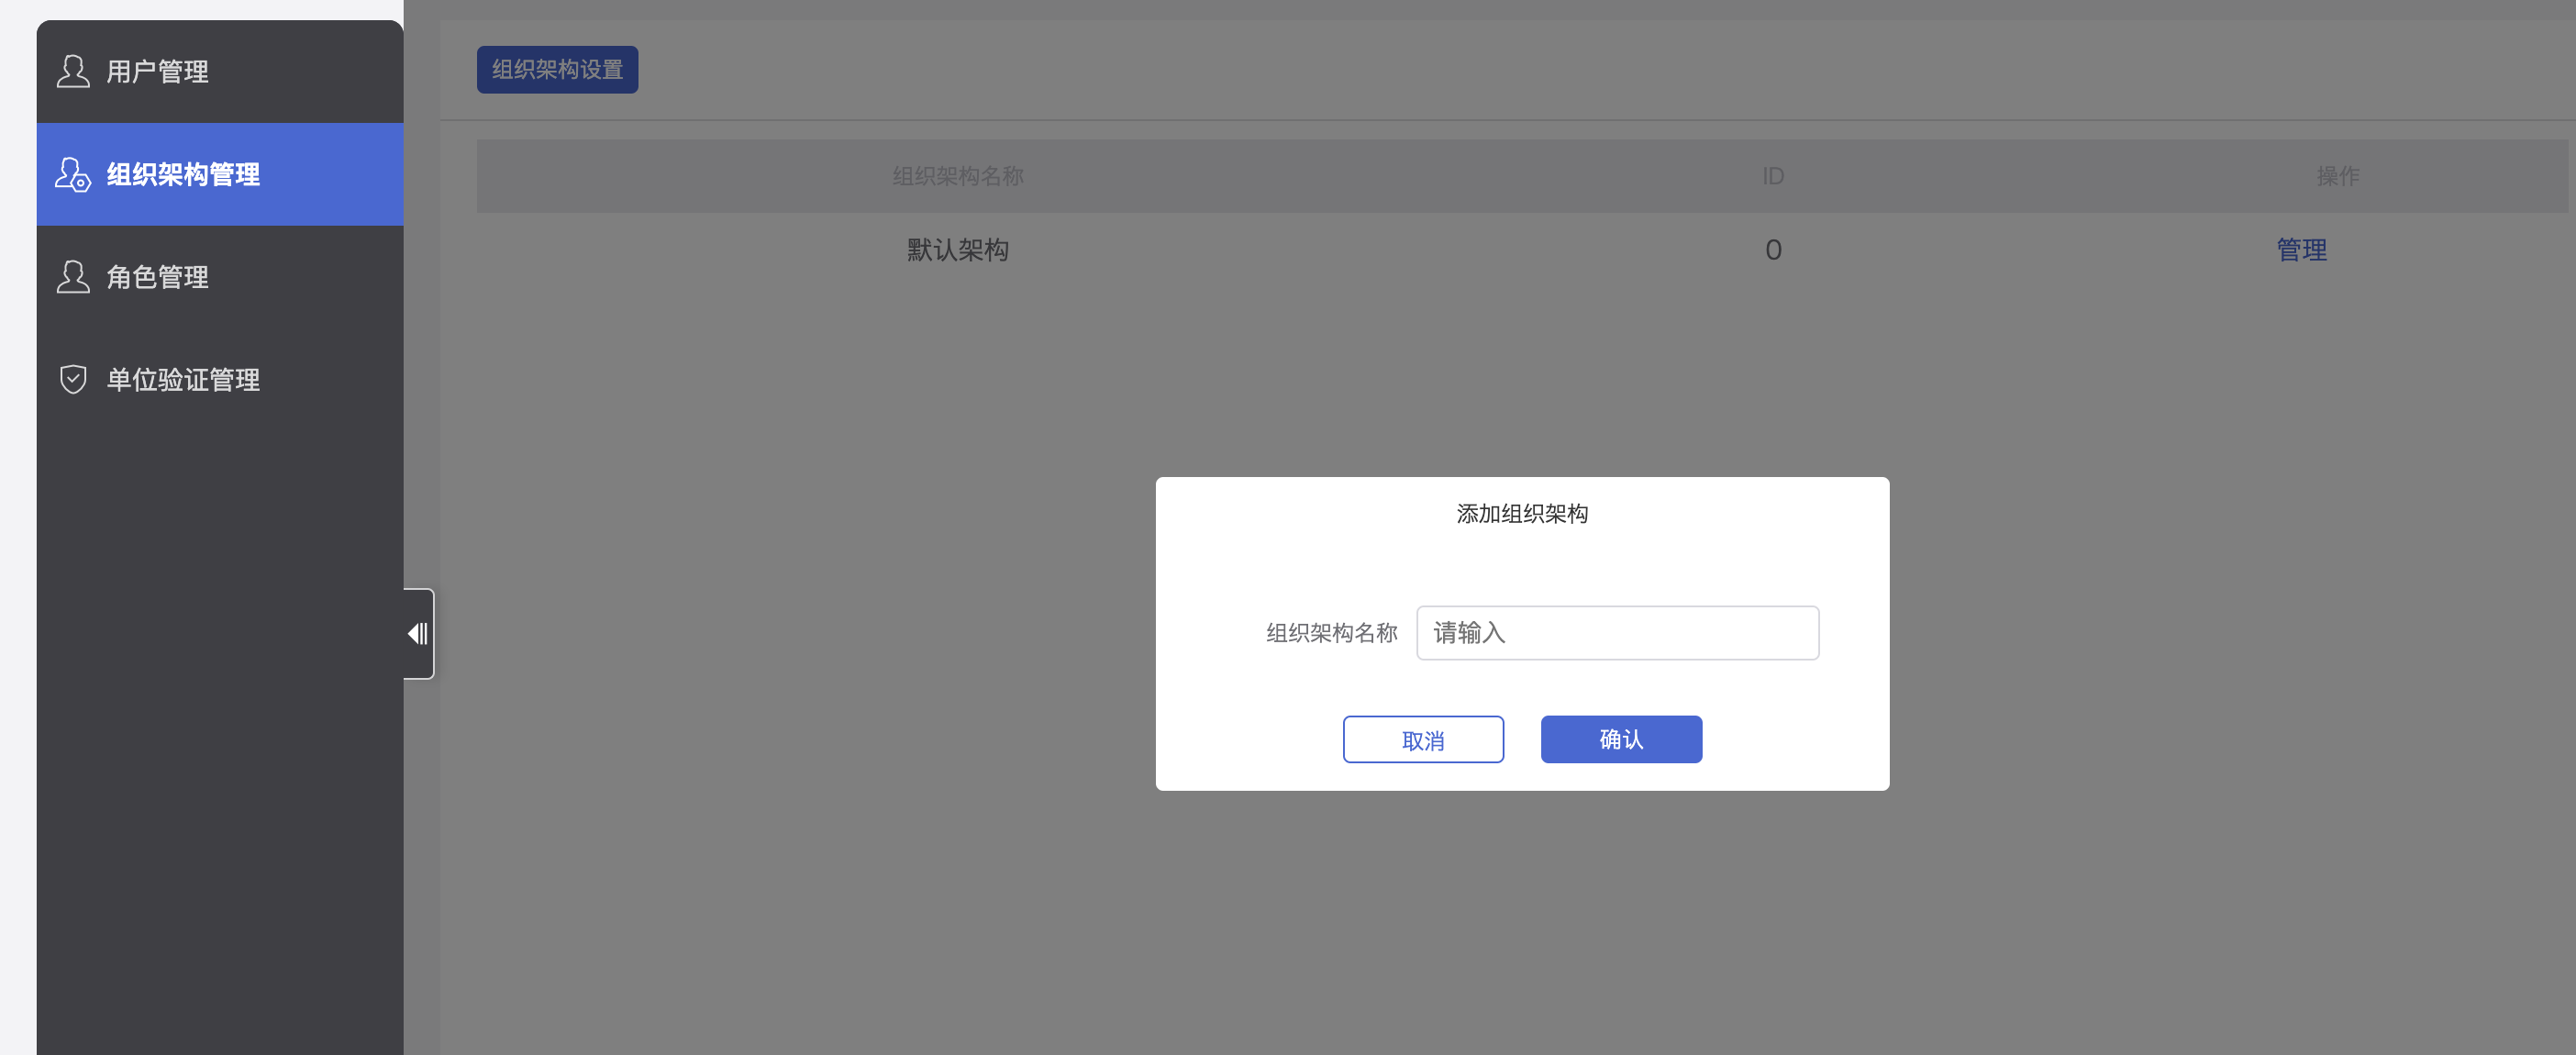Screen dimensions: 2576x1055
Task: Collapse the sidebar with arrow handle
Action: [x=418, y=634]
